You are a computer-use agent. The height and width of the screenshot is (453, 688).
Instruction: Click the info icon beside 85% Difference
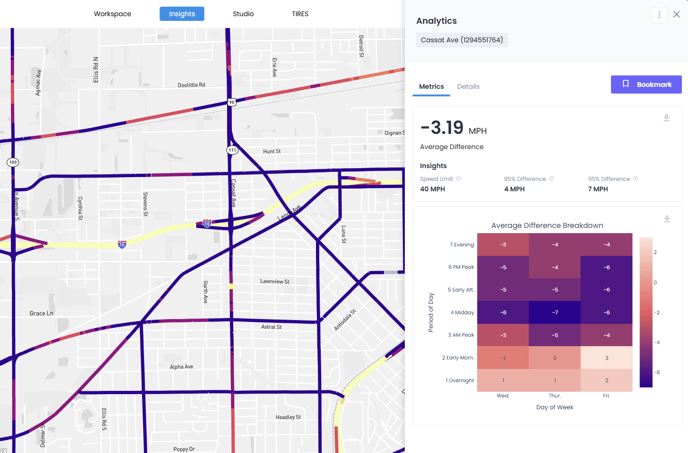551,179
